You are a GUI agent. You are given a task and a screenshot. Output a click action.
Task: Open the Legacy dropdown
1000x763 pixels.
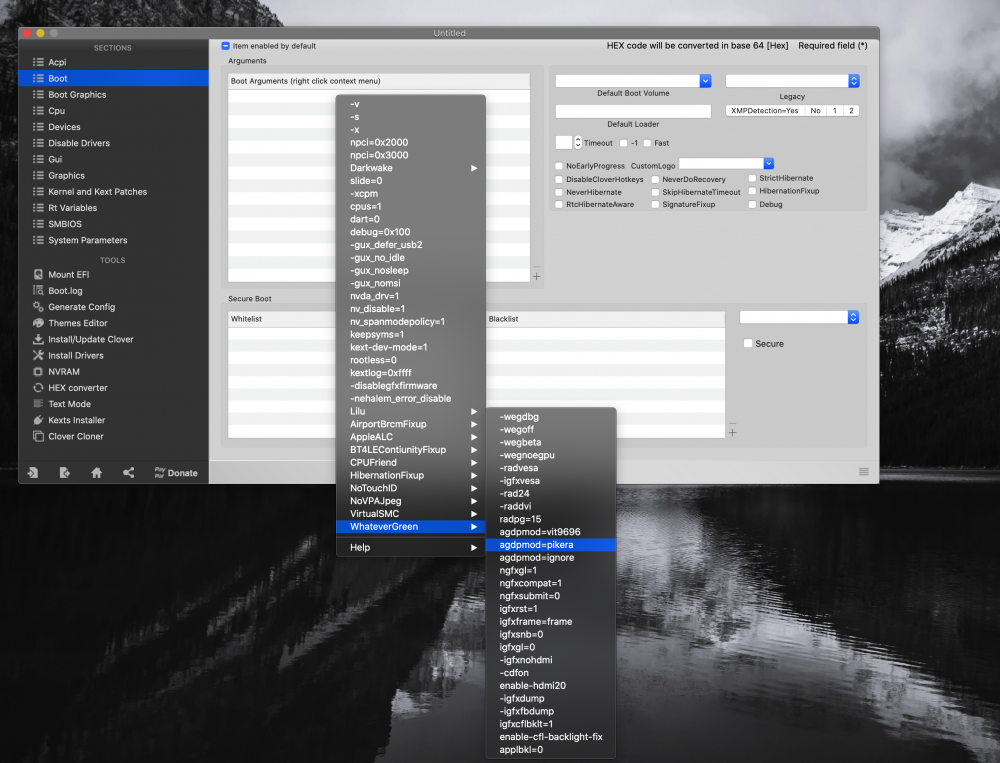pos(853,81)
